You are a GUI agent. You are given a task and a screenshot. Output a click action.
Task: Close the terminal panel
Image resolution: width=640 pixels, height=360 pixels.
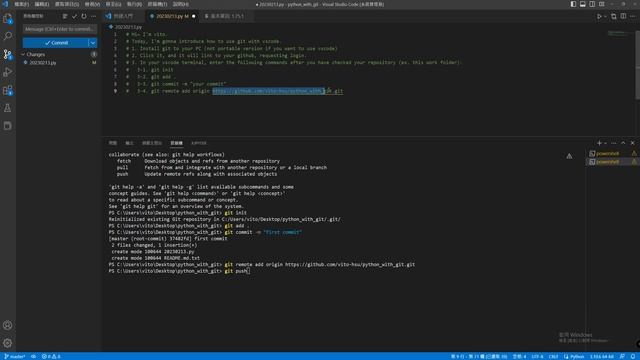click(x=633, y=143)
